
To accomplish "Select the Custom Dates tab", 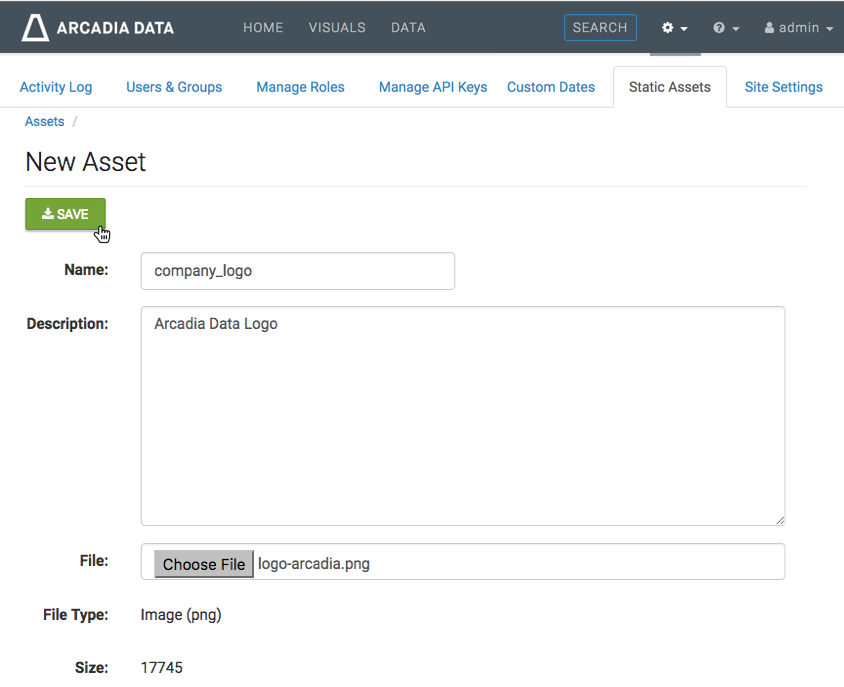I will (x=551, y=87).
